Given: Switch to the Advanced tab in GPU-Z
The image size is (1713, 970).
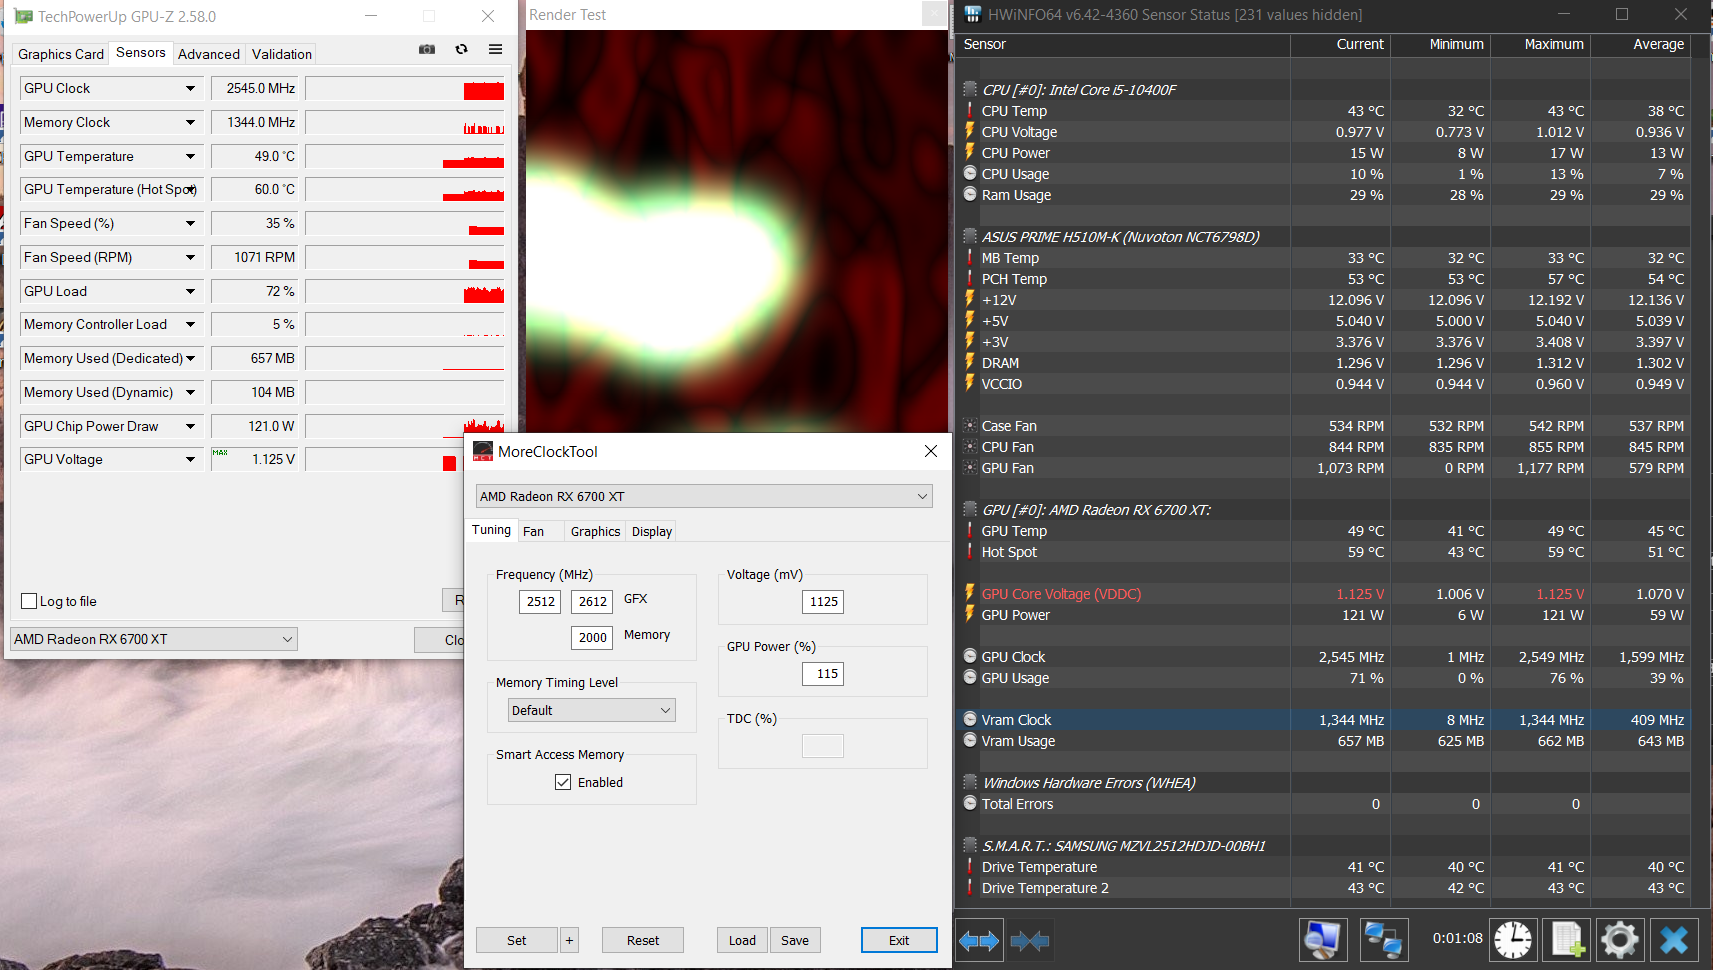Looking at the screenshot, I should 209,54.
